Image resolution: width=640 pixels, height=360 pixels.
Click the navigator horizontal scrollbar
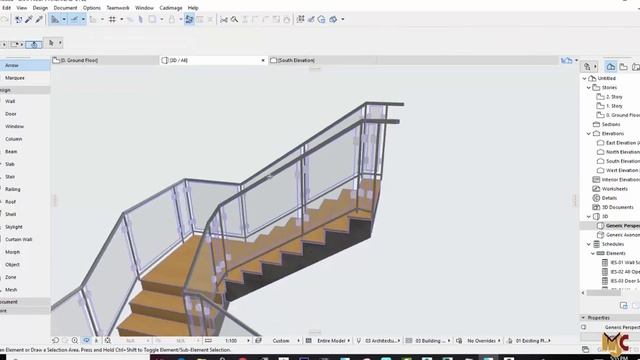pyautogui.click(x=603, y=293)
